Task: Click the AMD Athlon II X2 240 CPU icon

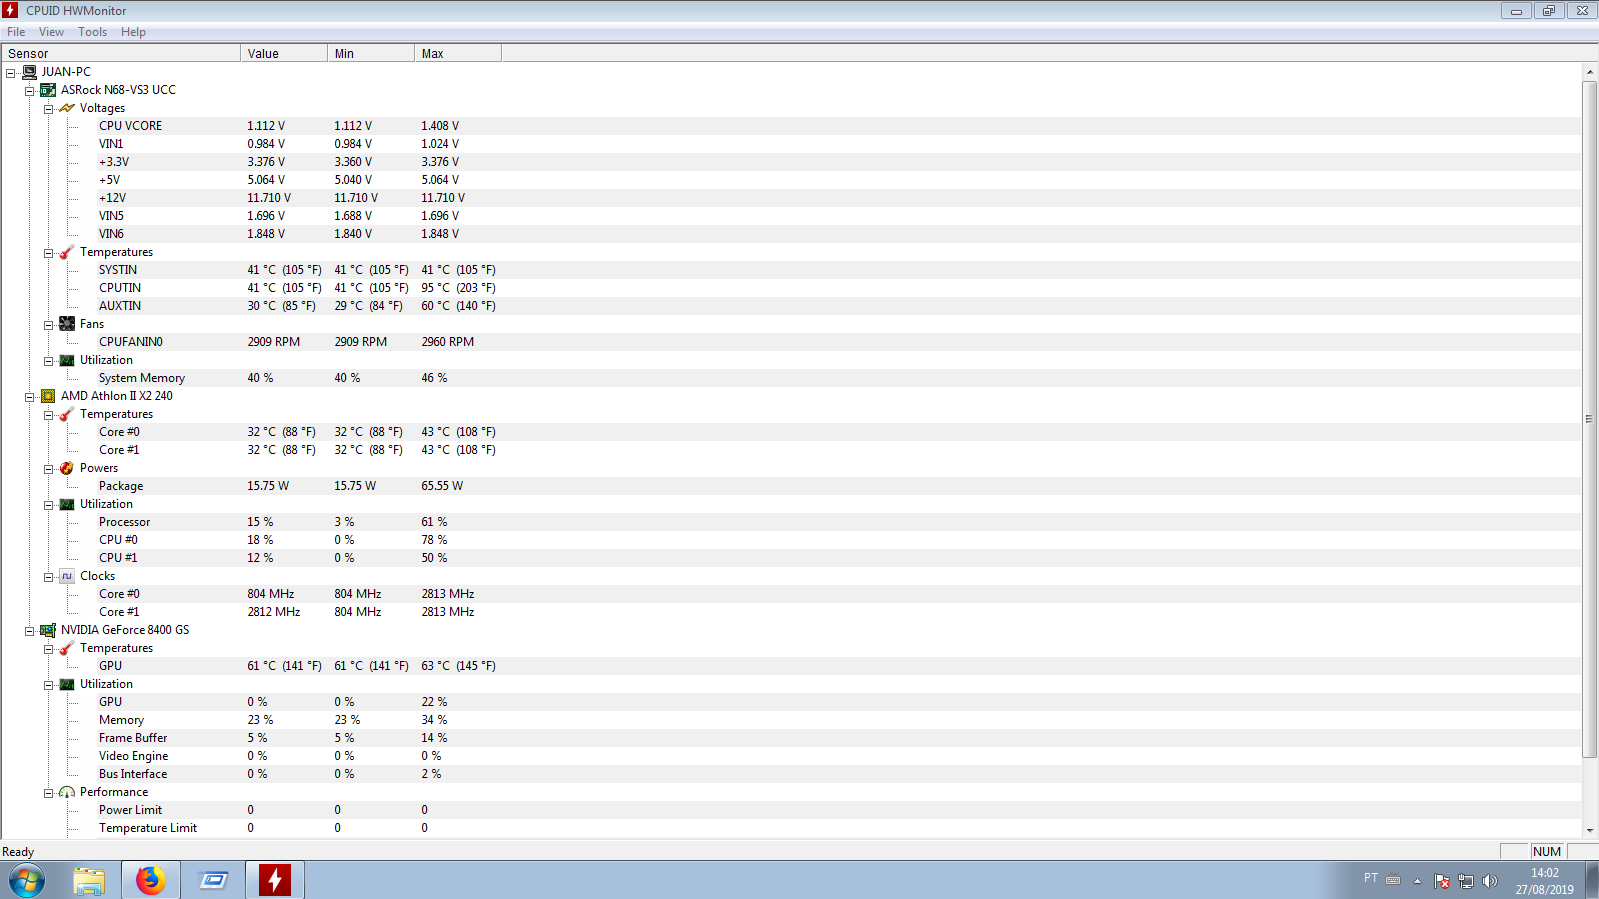Action: click(x=48, y=396)
